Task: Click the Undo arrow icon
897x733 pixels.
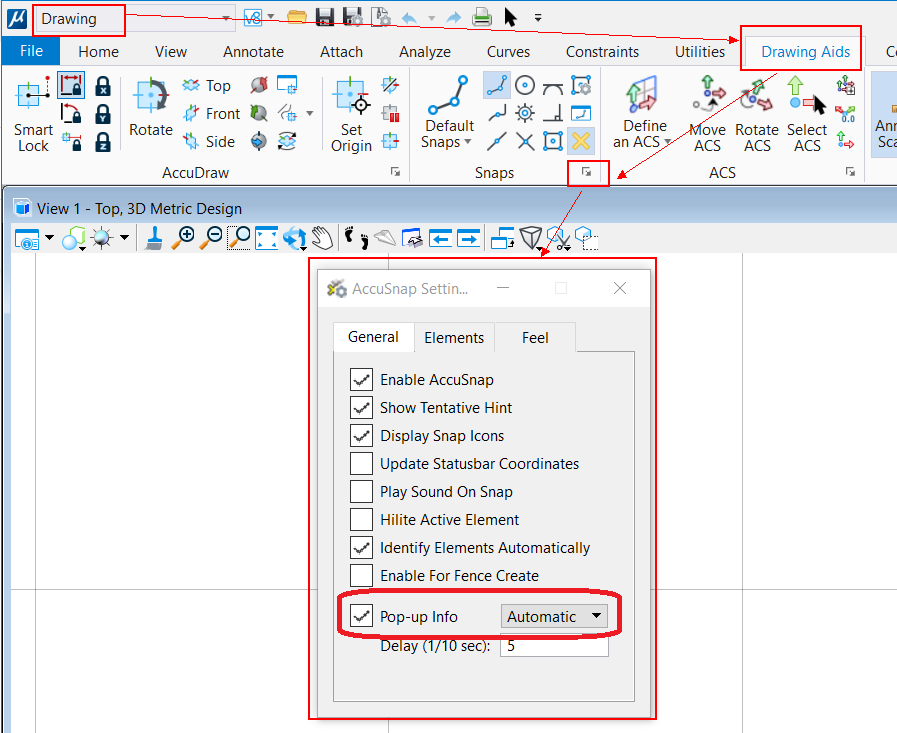Action: 410,18
